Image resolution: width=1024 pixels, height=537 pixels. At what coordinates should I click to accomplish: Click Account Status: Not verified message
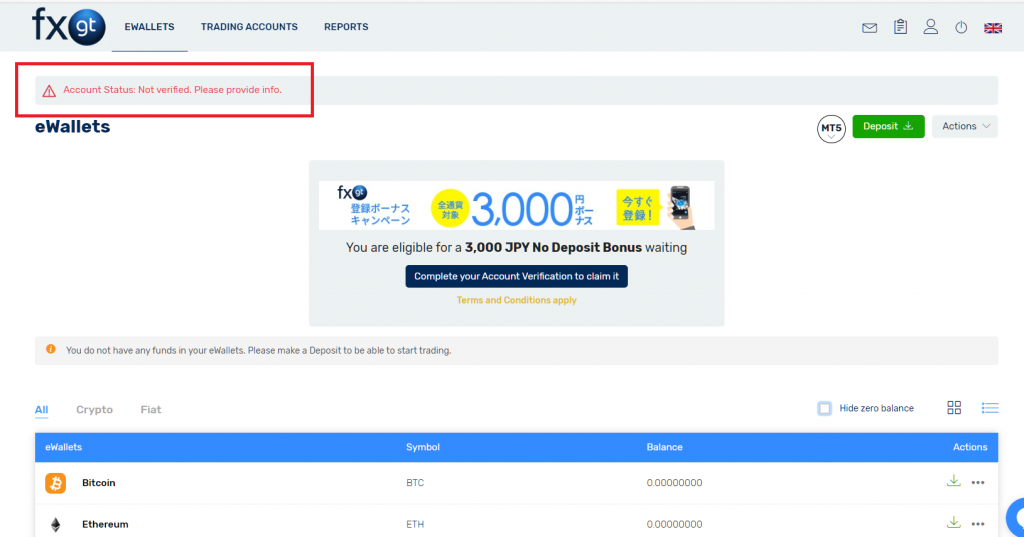click(x=172, y=90)
